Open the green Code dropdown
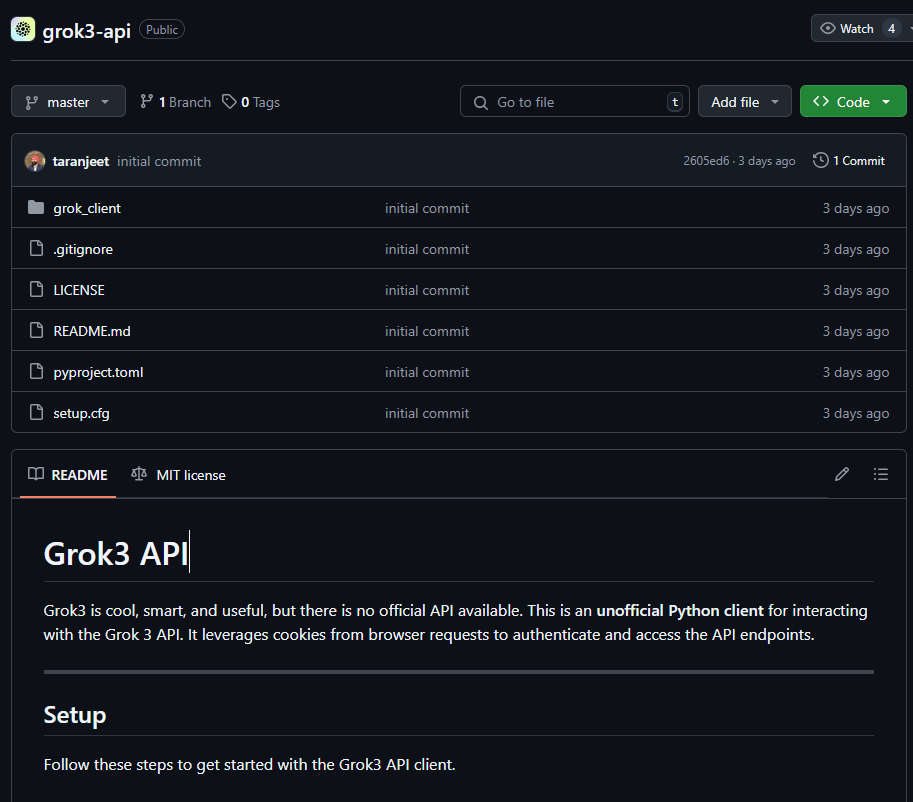Image resolution: width=913 pixels, height=802 pixels. click(852, 102)
